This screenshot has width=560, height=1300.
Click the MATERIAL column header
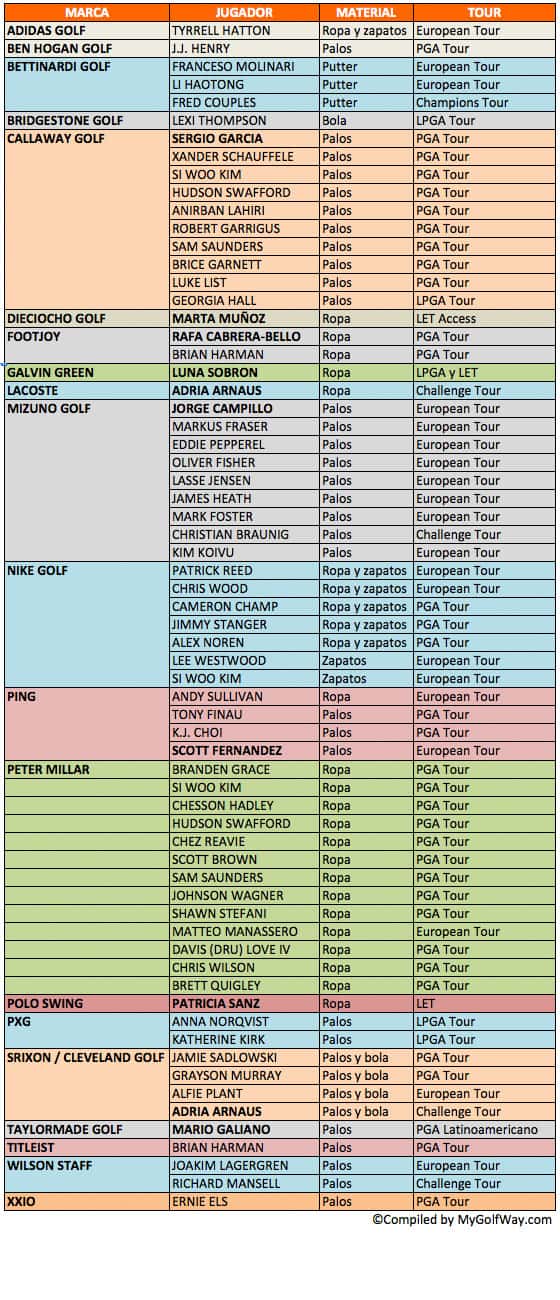click(x=366, y=13)
